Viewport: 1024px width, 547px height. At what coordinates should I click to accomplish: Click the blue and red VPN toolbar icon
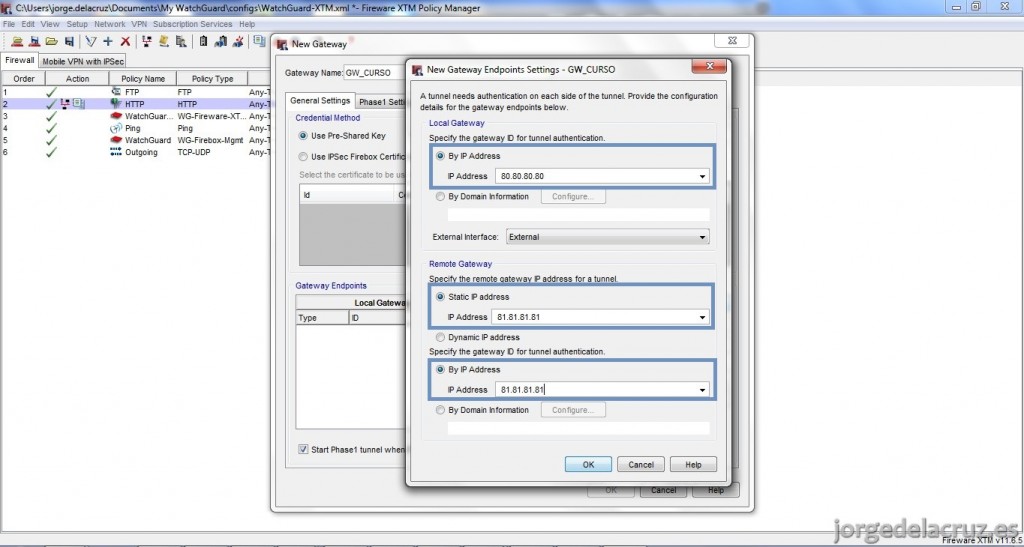(x=238, y=42)
